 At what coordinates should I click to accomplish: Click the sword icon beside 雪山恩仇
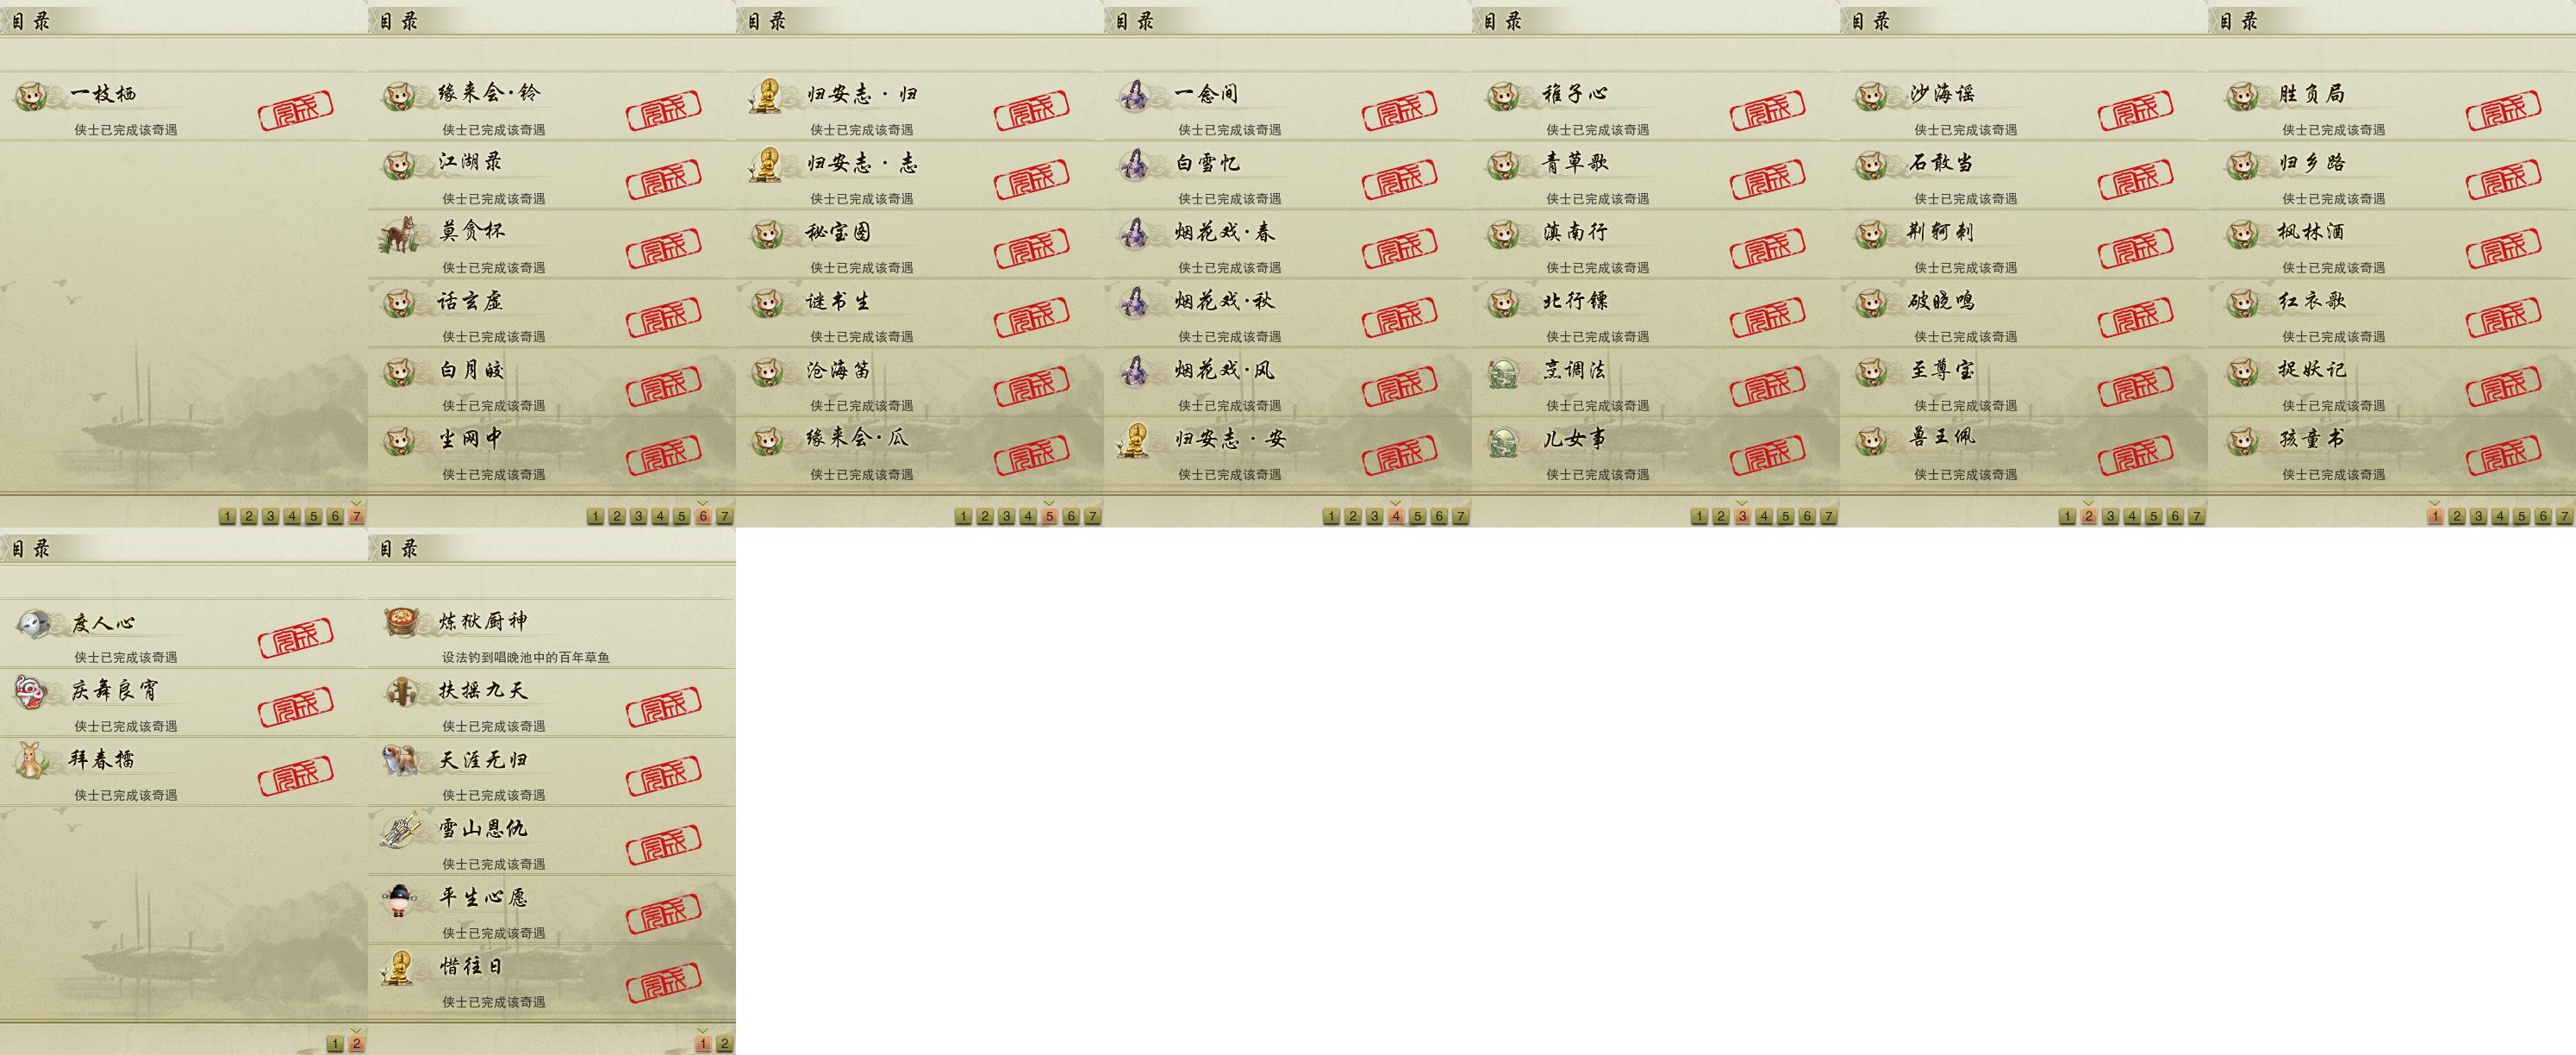(400, 830)
